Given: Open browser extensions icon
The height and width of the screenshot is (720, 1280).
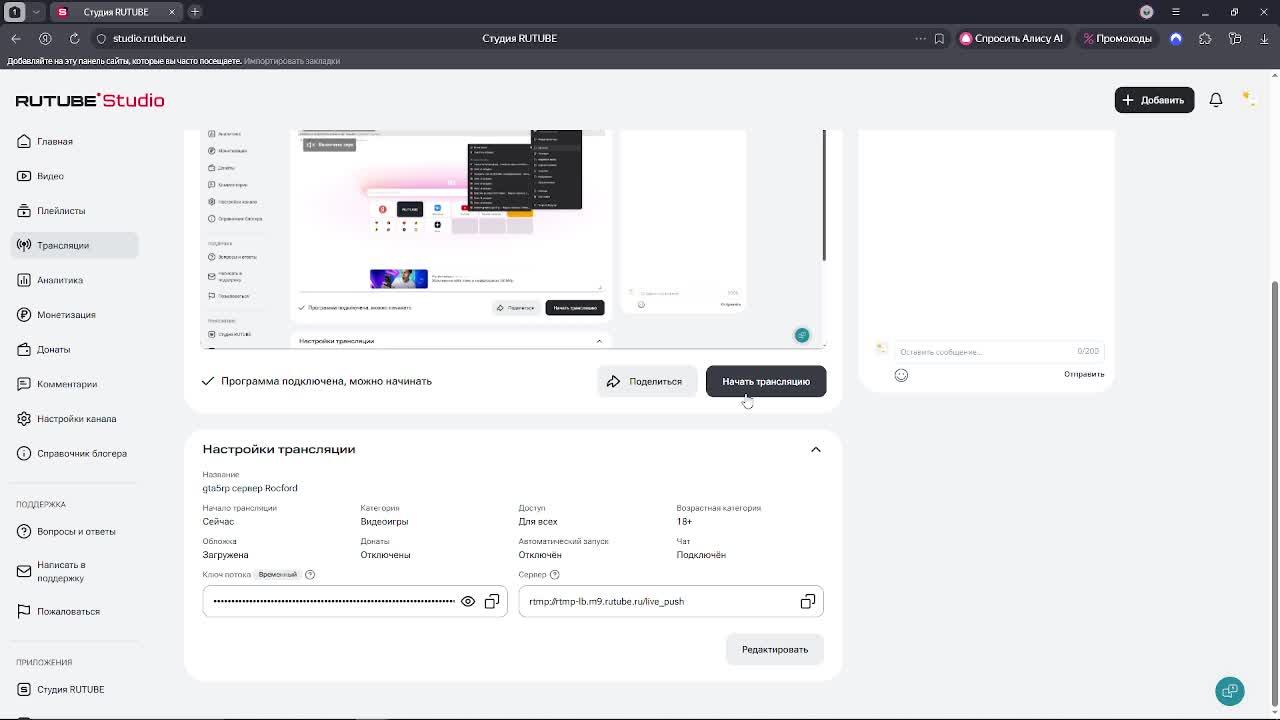Looking at the screenshot, I should point(1205,38).
